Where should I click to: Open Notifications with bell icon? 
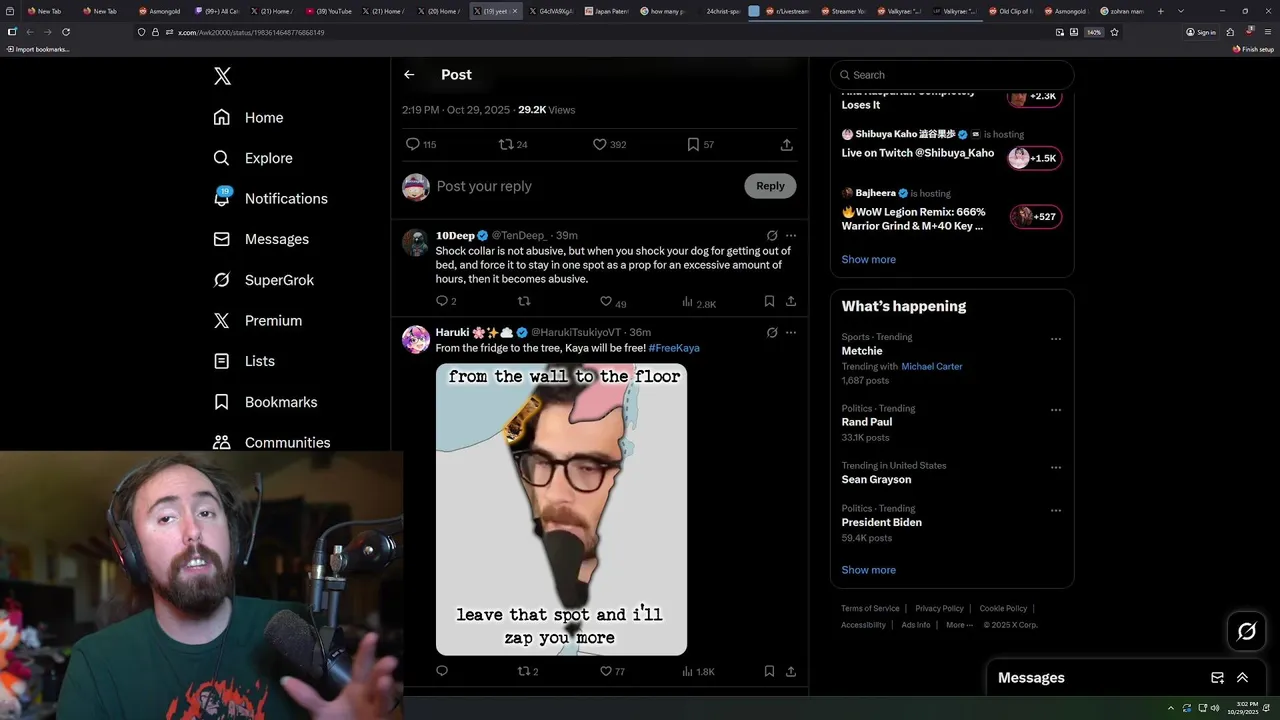pyautogui.click(x=271, y=198)
